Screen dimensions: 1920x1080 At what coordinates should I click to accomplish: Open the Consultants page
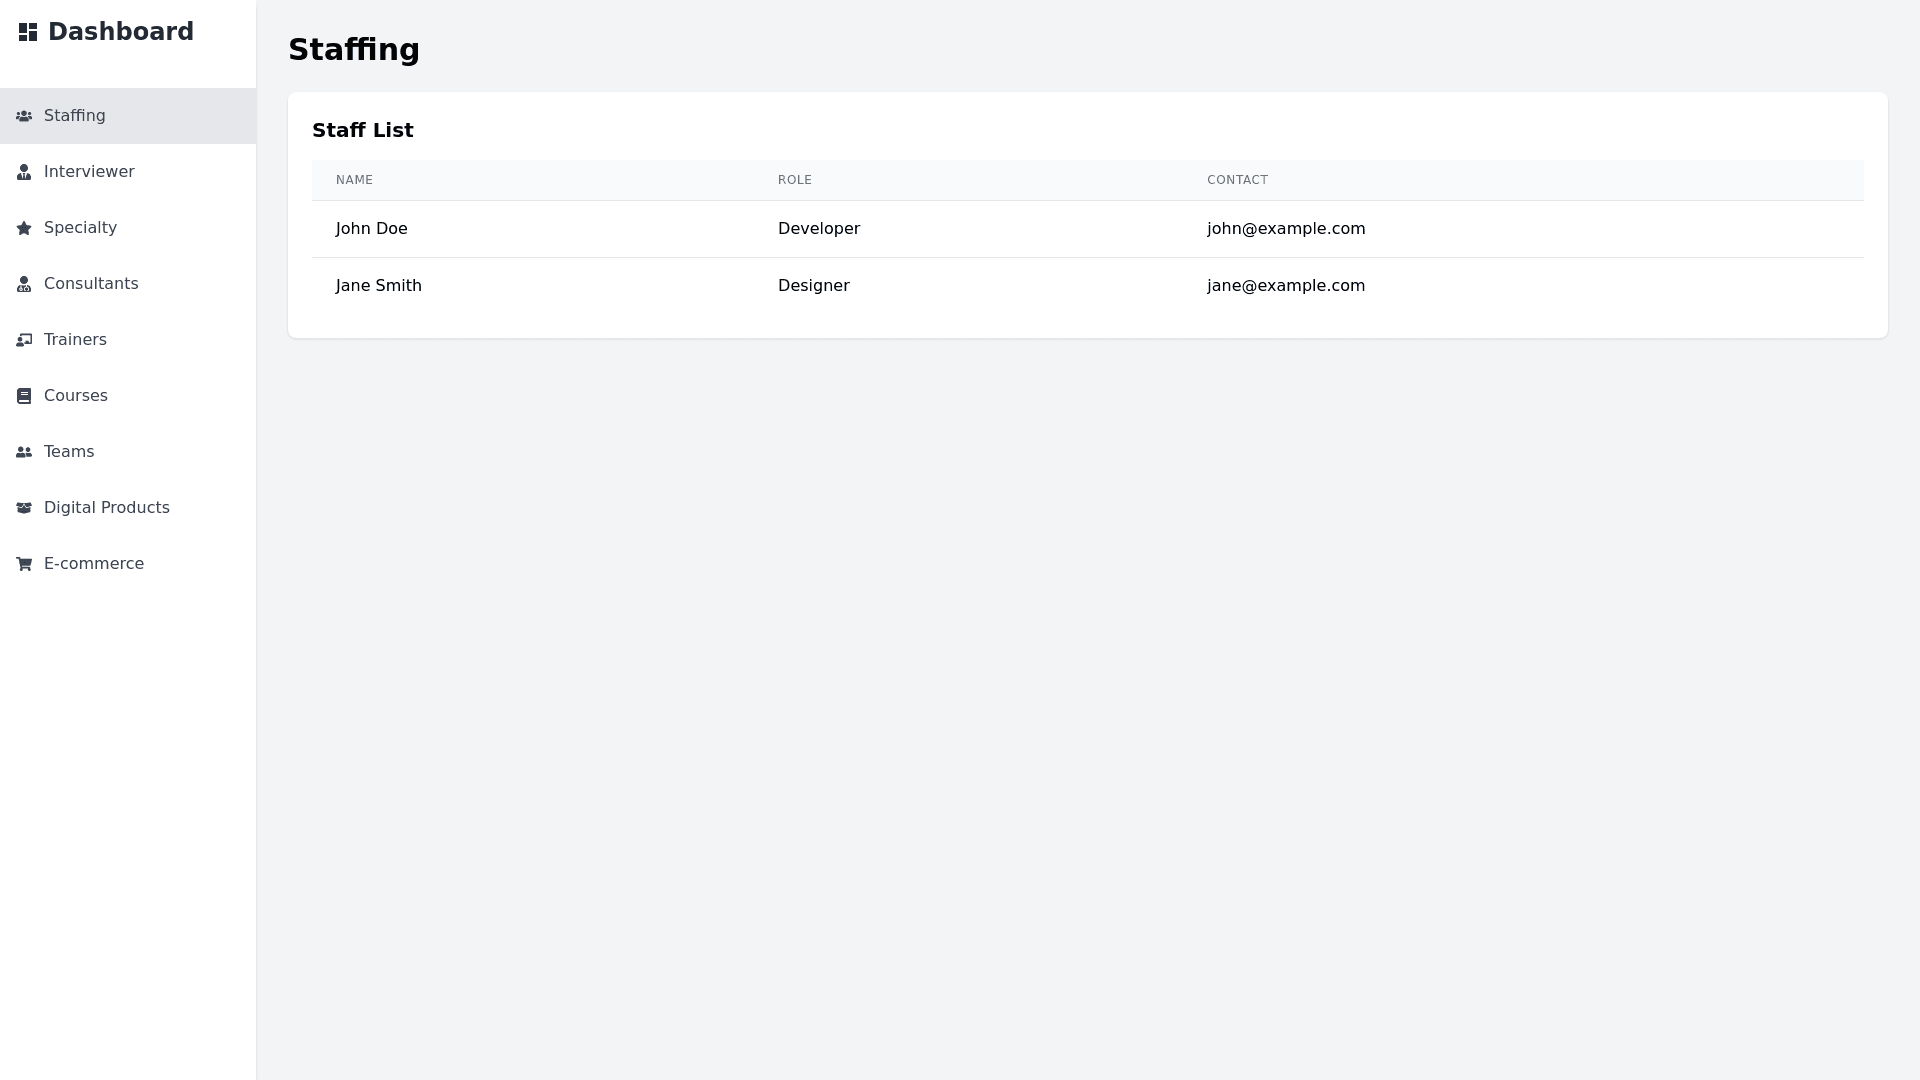point(91,284)
